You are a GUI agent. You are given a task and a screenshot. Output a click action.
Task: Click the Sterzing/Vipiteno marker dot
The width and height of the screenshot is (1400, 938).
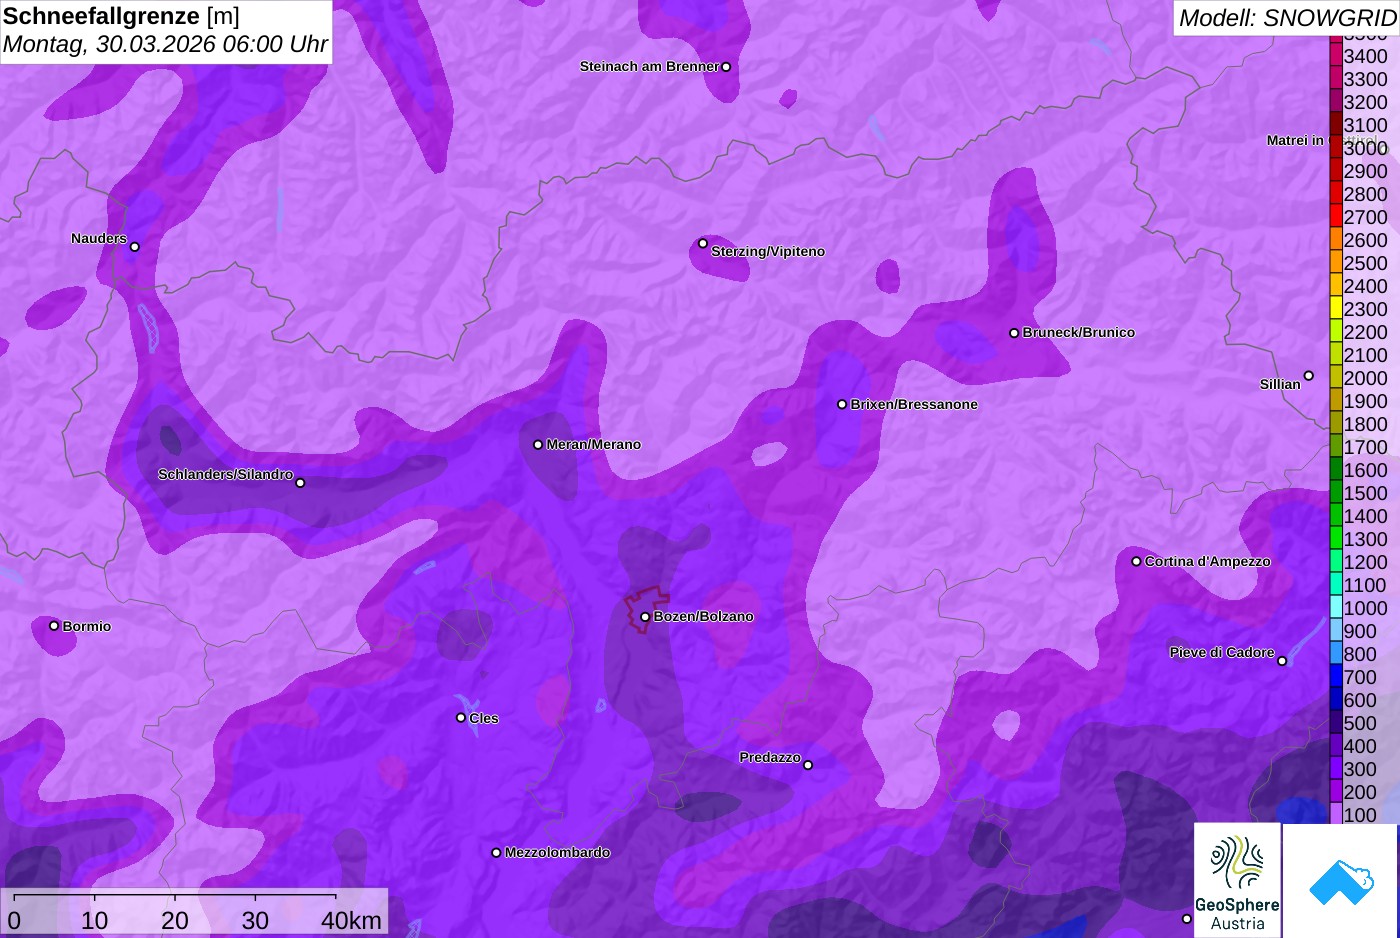703,243
